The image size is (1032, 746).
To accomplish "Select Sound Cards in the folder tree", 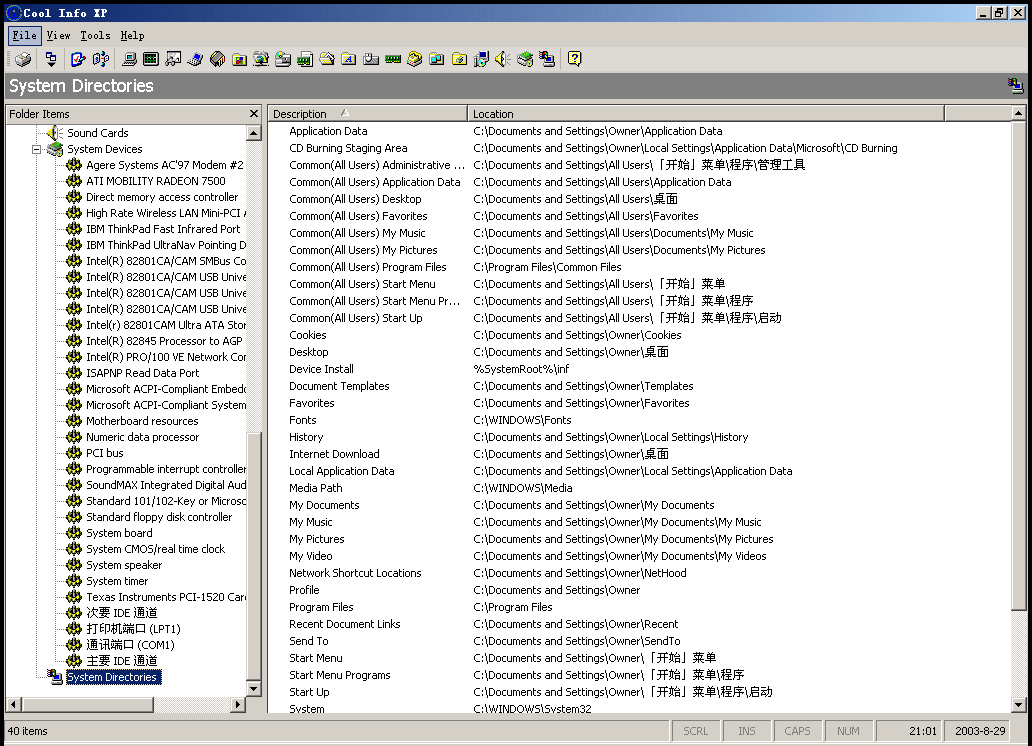I will point(97,133).
